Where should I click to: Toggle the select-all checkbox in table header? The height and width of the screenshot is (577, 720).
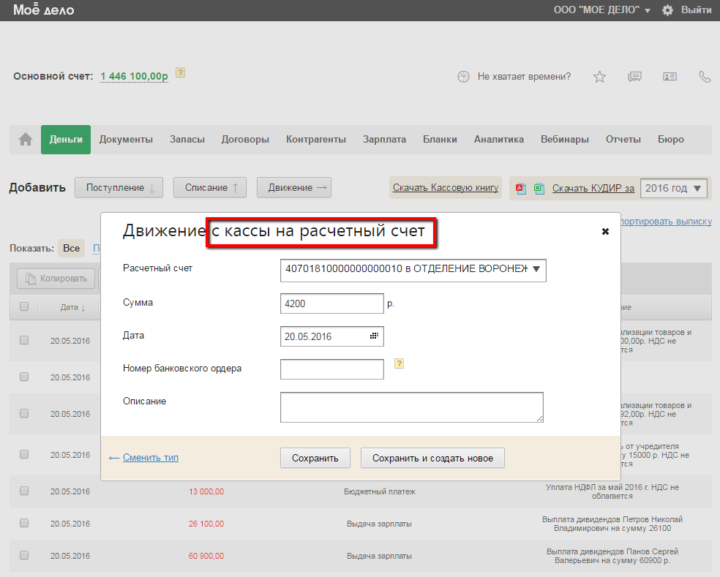tap(24, 307)
